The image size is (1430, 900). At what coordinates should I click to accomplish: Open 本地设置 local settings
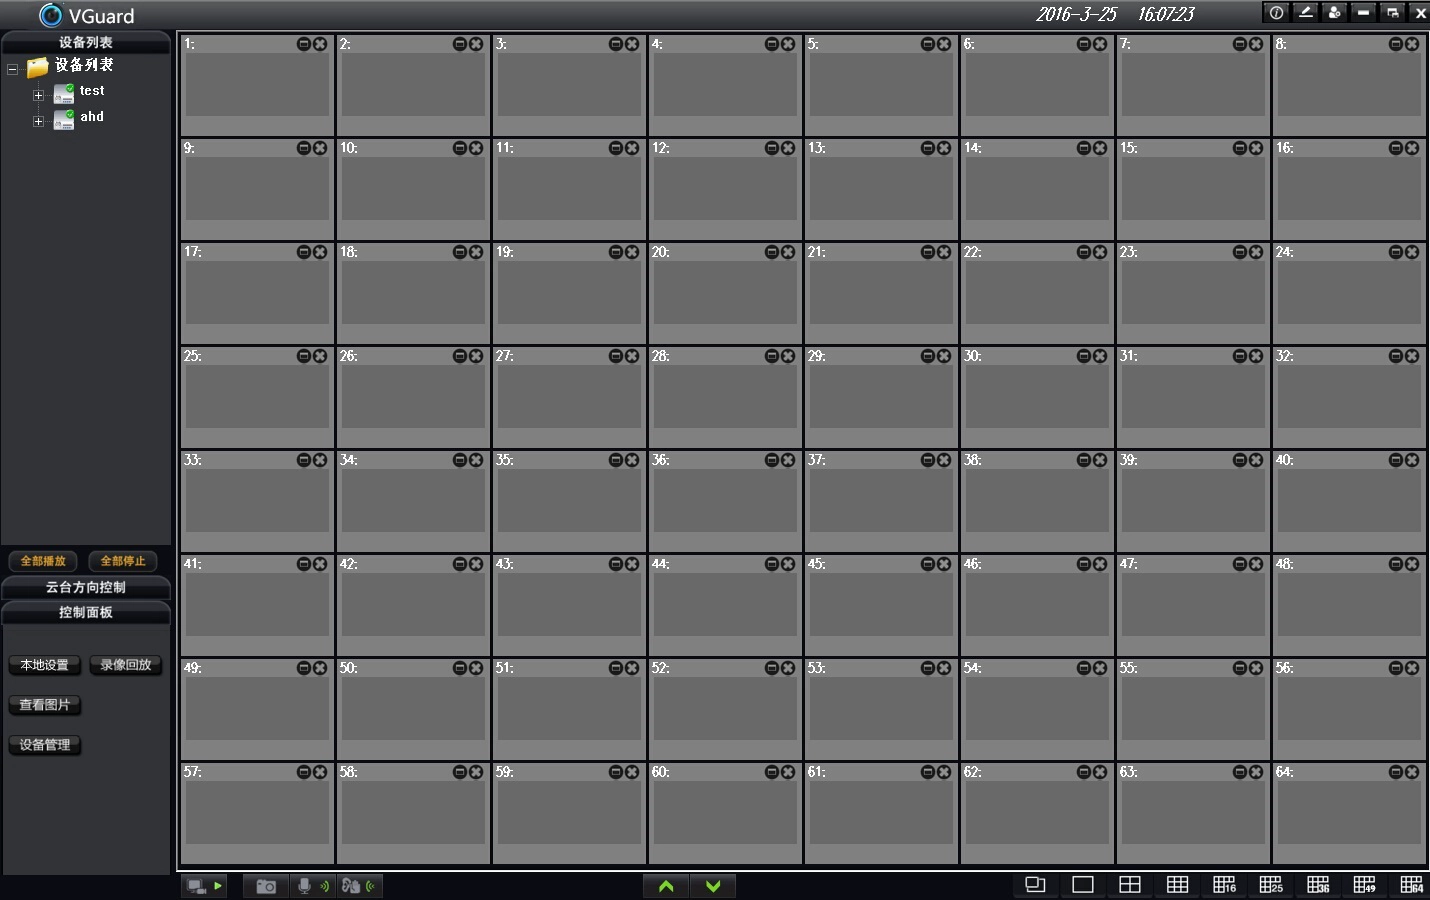(x=45, y=665)
